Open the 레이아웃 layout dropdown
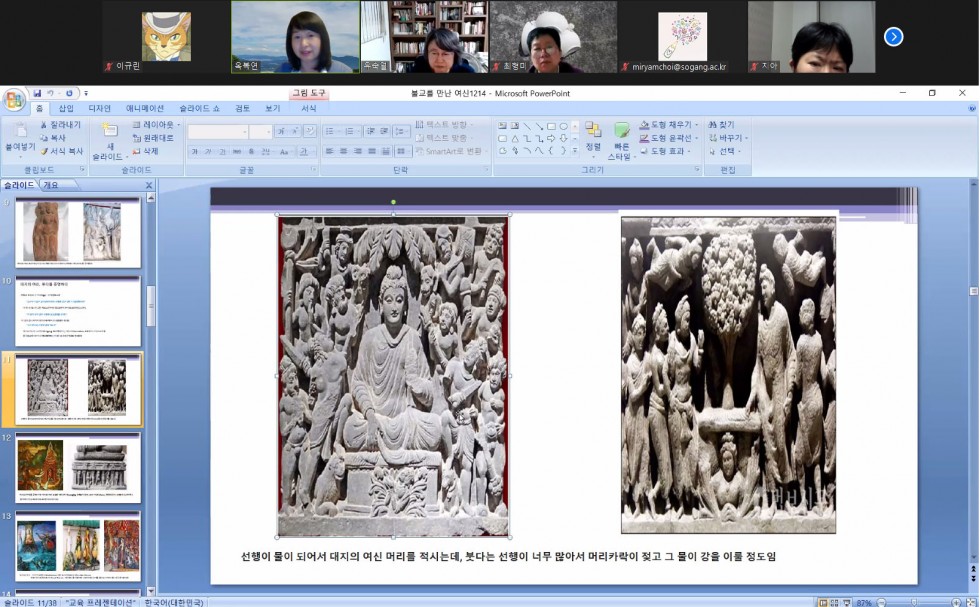The width and height of the screenshot is (980, 607). click(156, 125)
